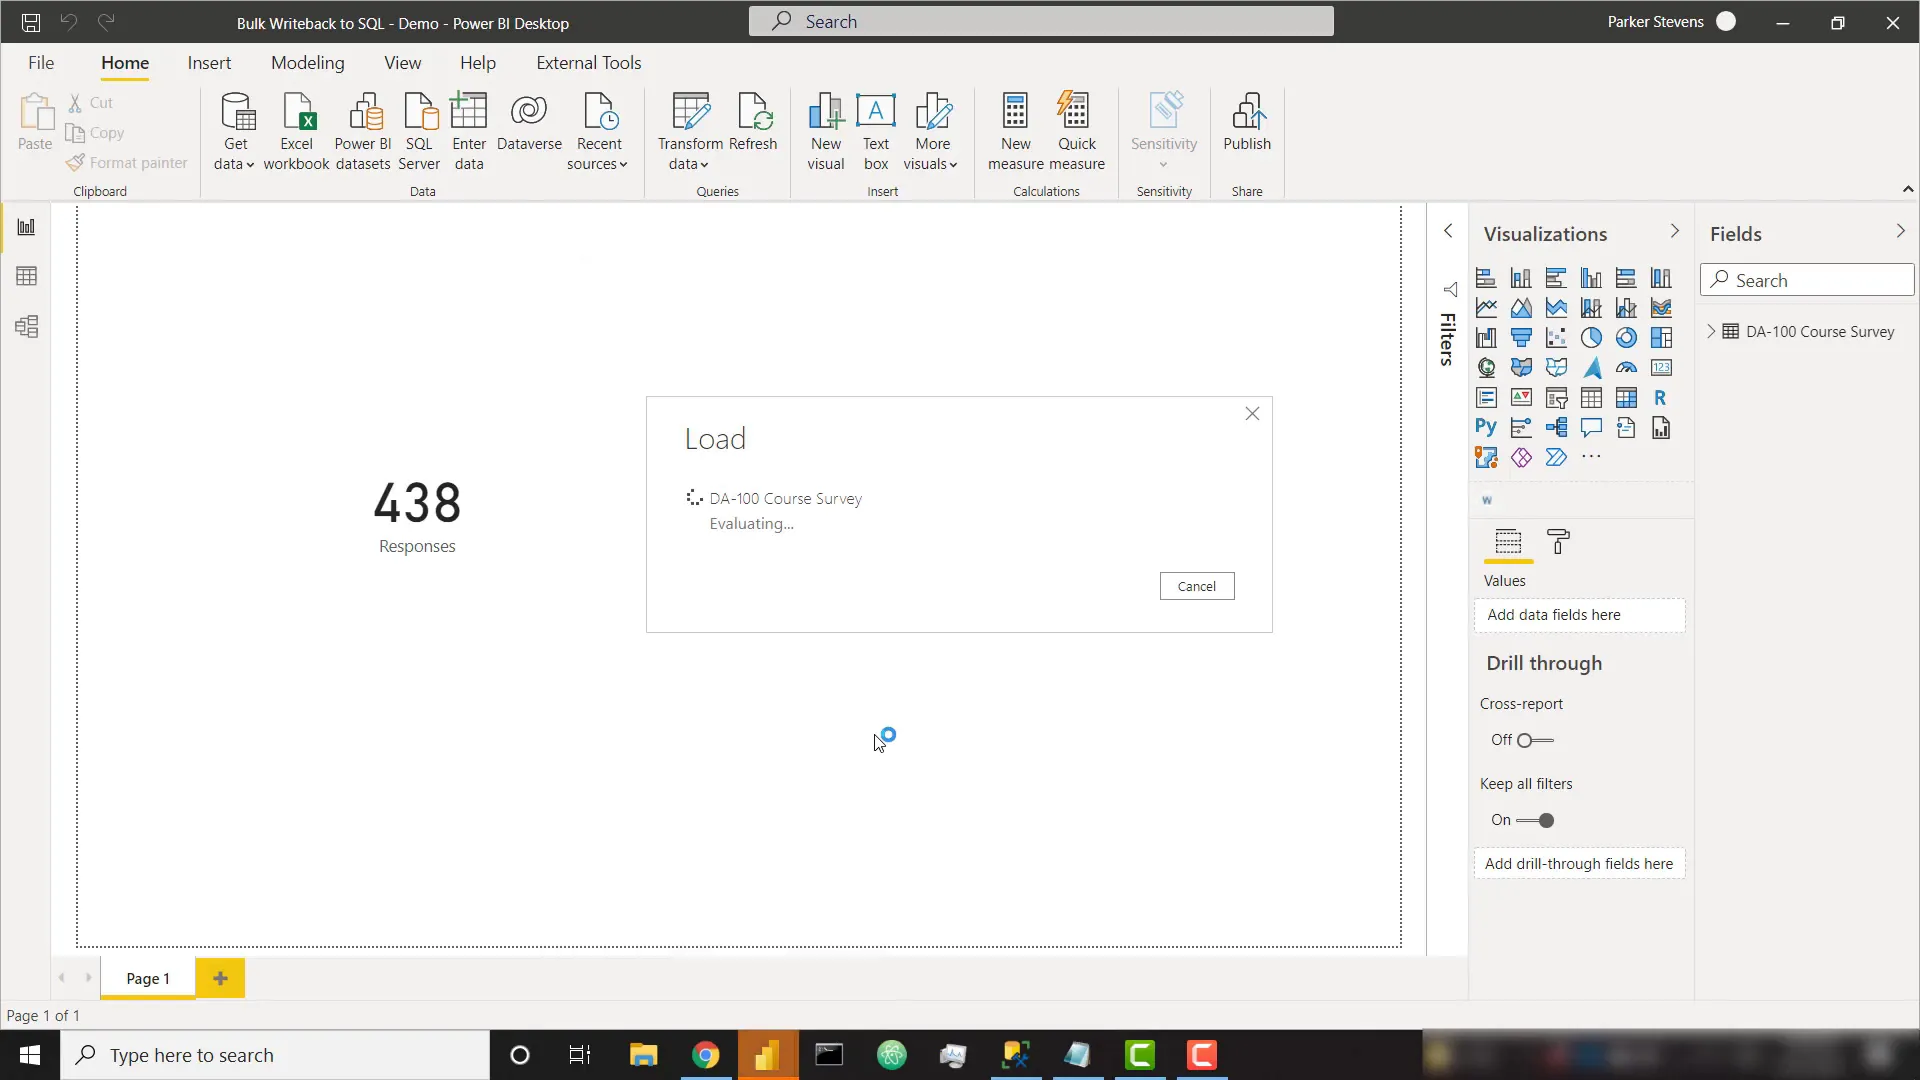This screenshot has height=1080, width=1920.
Task: Toggle Keep all filters switch
Action: (x=1535, y=821)
